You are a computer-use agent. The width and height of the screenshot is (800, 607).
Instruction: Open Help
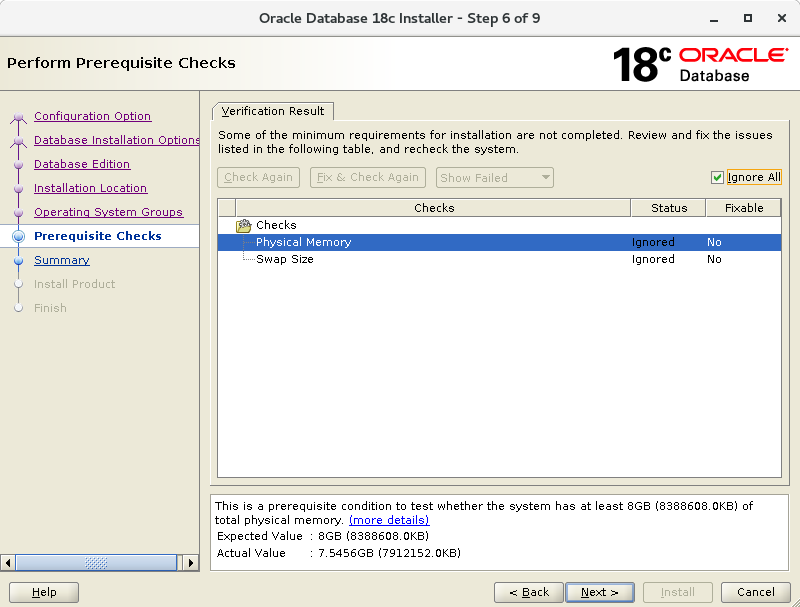[44, 592]
